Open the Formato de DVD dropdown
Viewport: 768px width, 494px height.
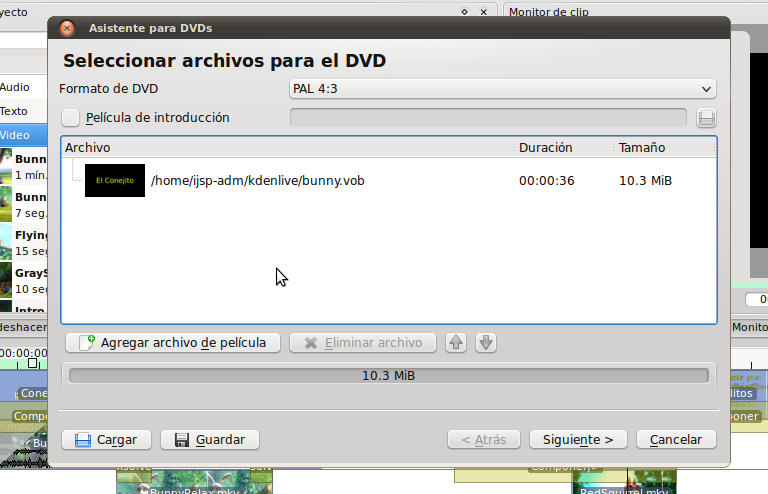point(503,89)
